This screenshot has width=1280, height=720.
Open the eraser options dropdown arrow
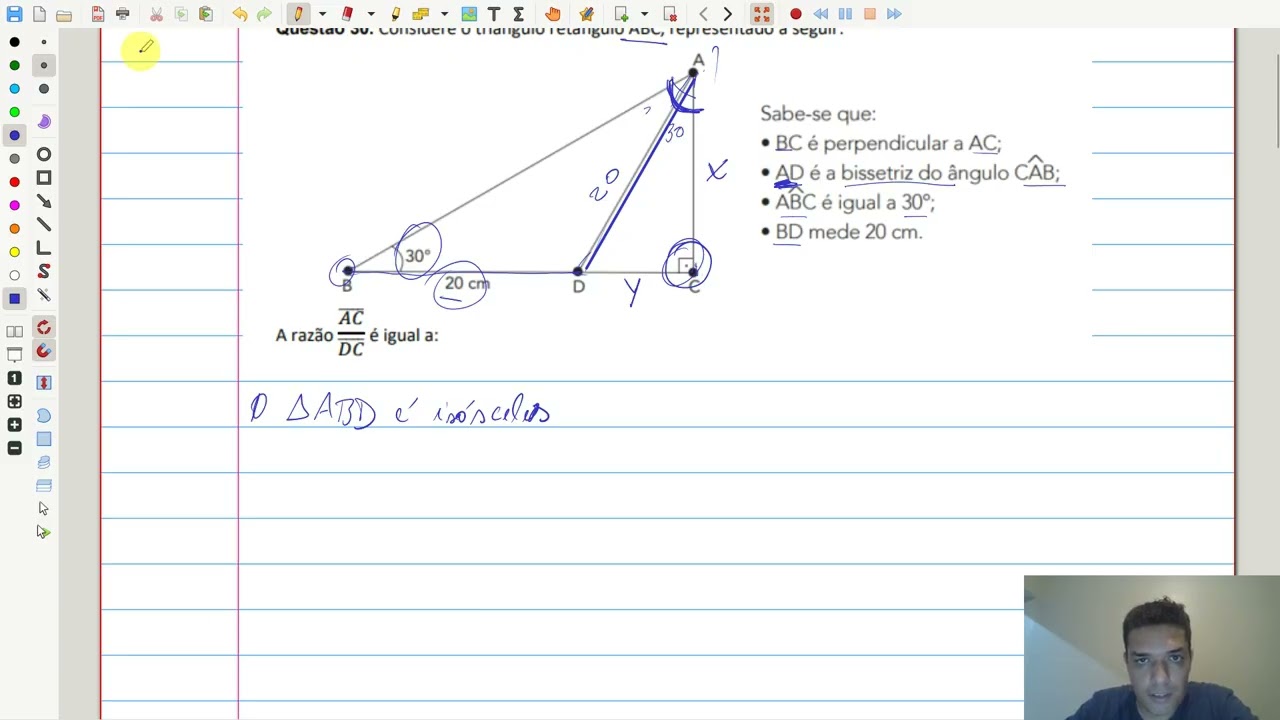(x=371, y=14)
